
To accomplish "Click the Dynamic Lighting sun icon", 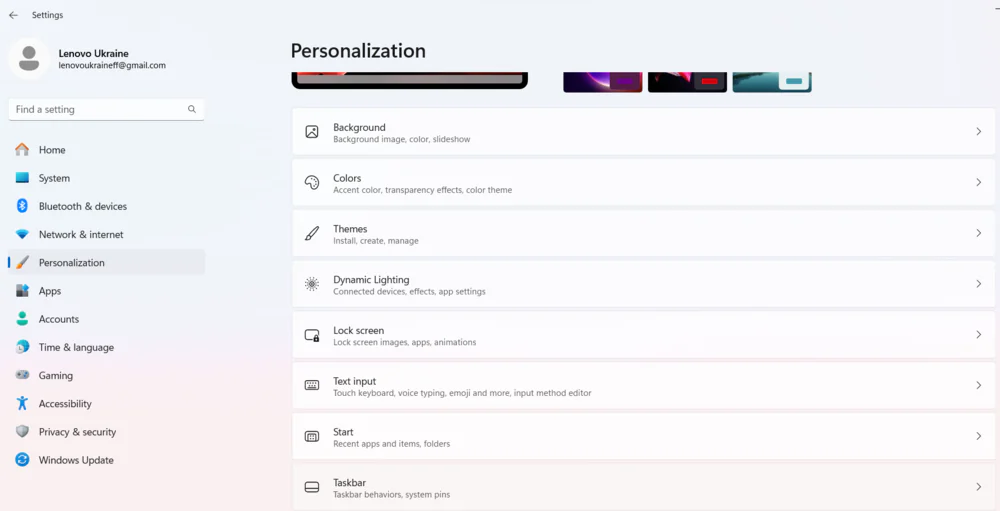I will point(312,285).
